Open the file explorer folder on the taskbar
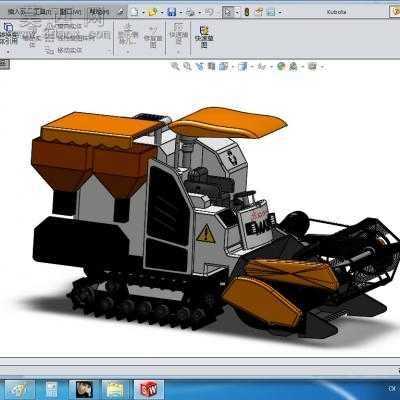The height and width of the screenshot is (400, 400). pyautogui.click(x=116, y=389)
